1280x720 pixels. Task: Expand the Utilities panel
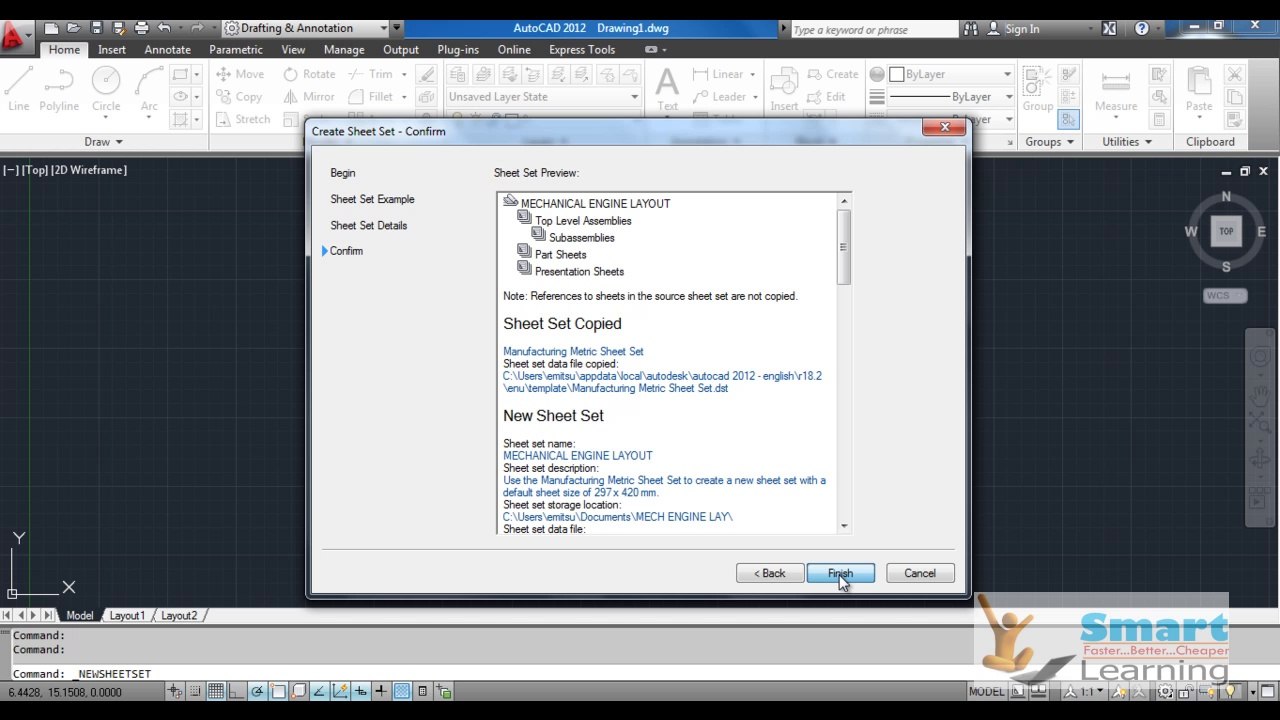click(x=1127, y=142)
